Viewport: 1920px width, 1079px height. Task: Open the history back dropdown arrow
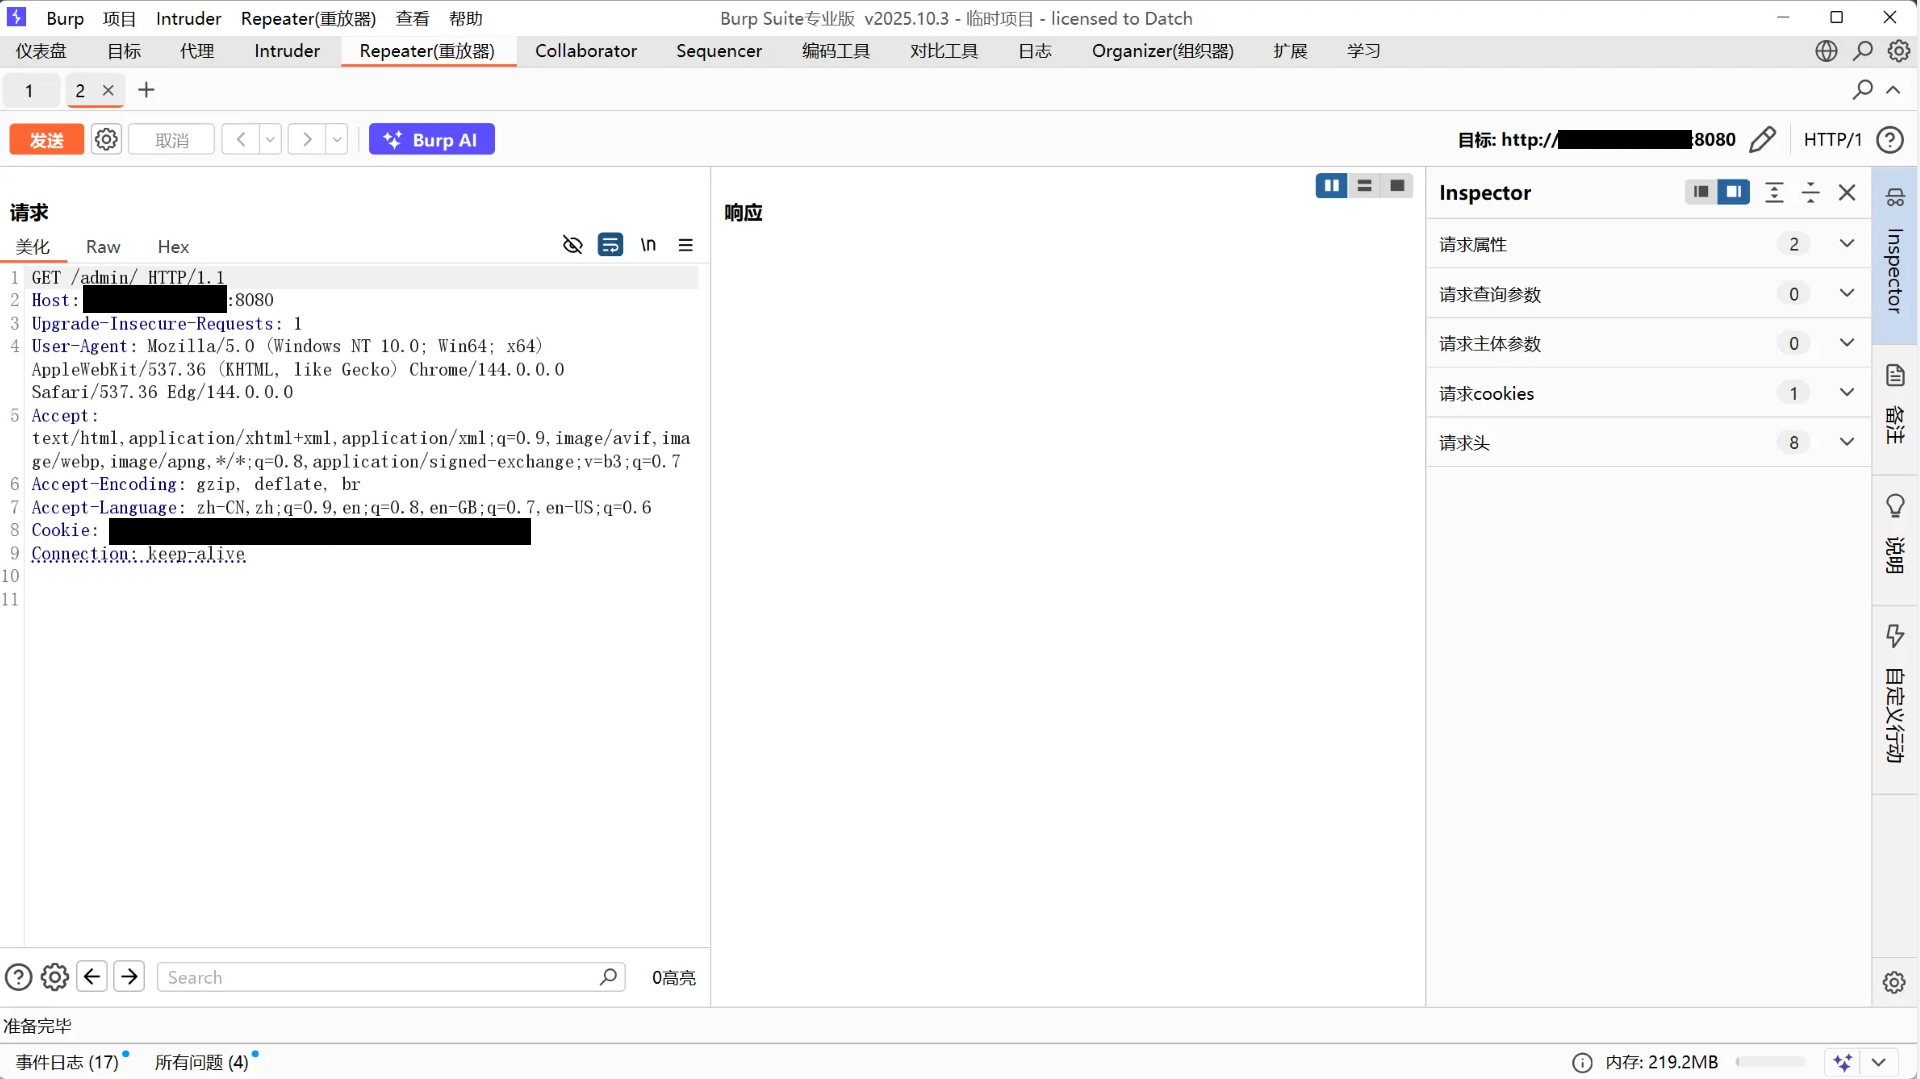click(270, 139)
